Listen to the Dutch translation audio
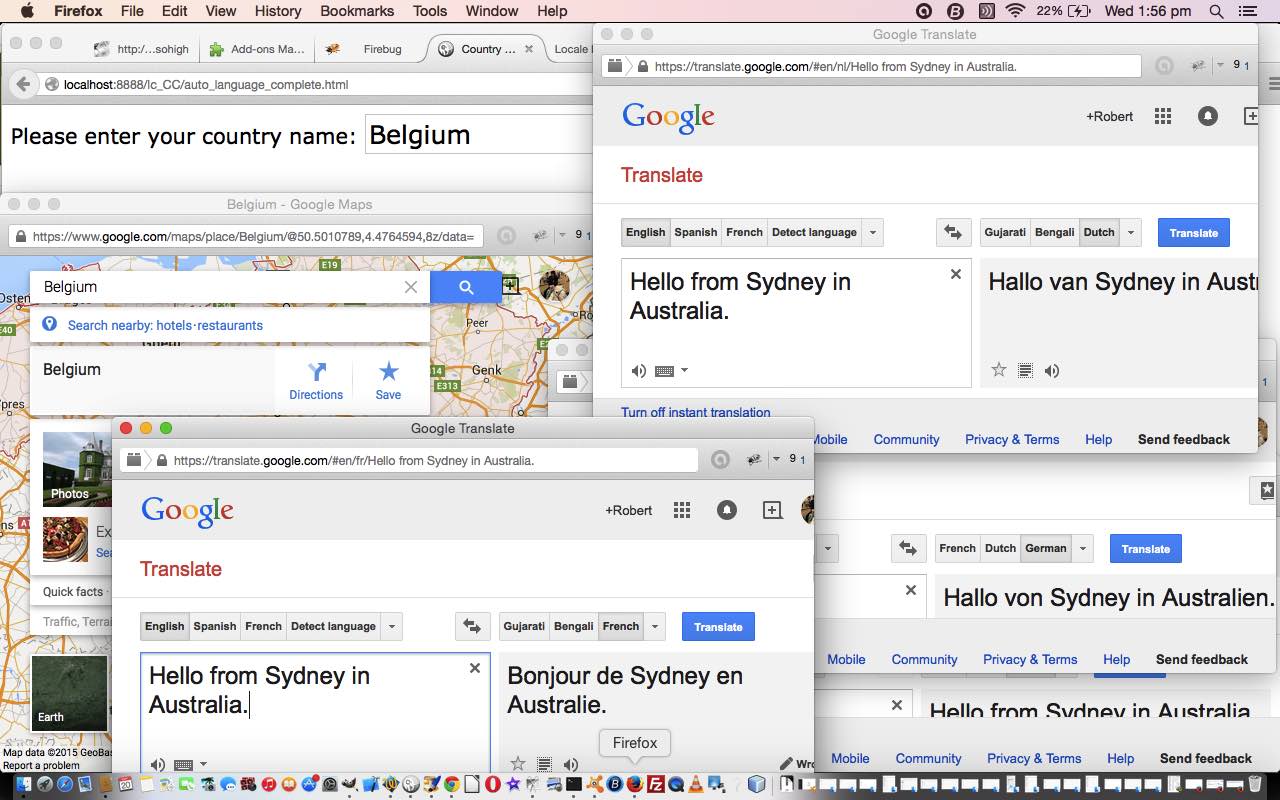 (1052, 370)
